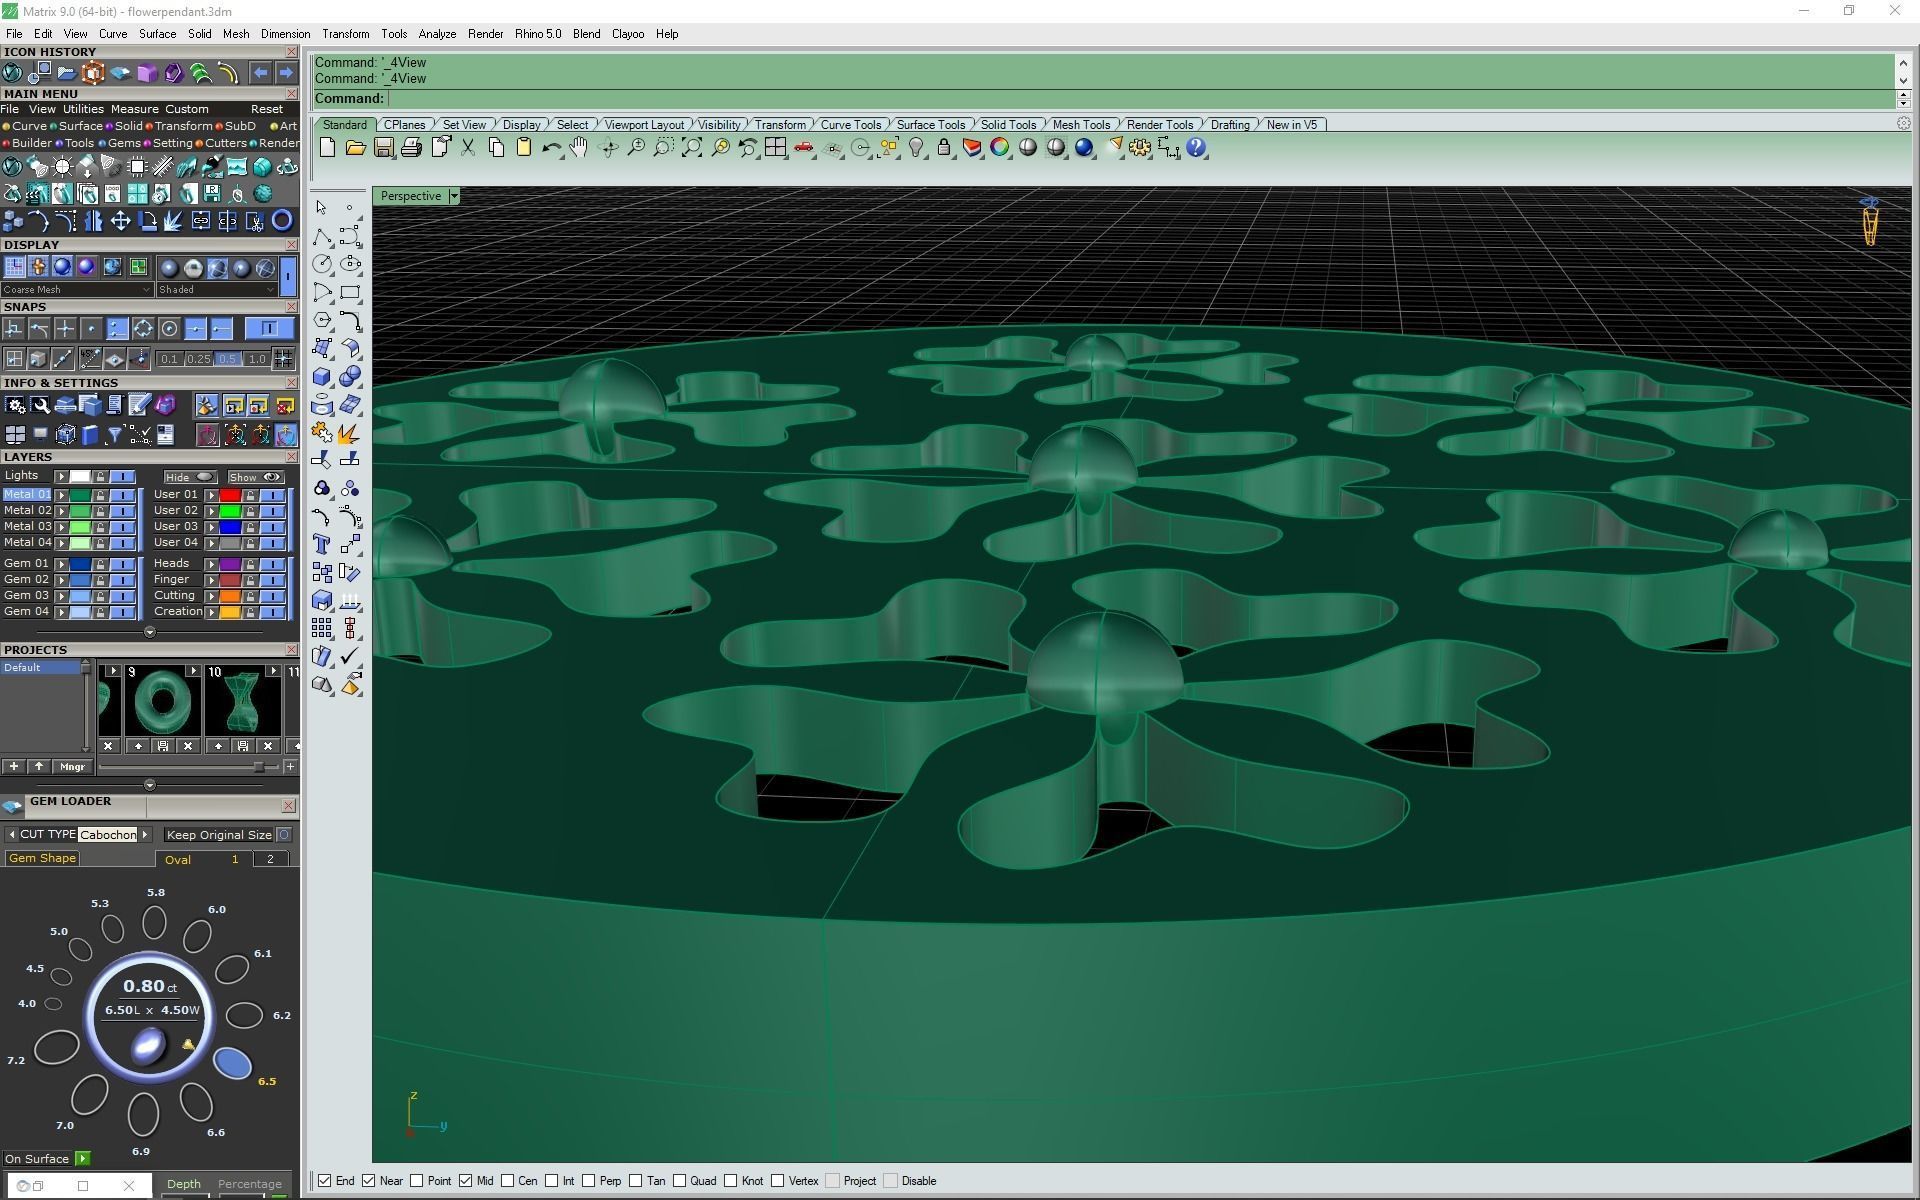The image size is (1920, 1200).
Task: Open the 4 Viewports layout icon
Action: click(775, 148)
